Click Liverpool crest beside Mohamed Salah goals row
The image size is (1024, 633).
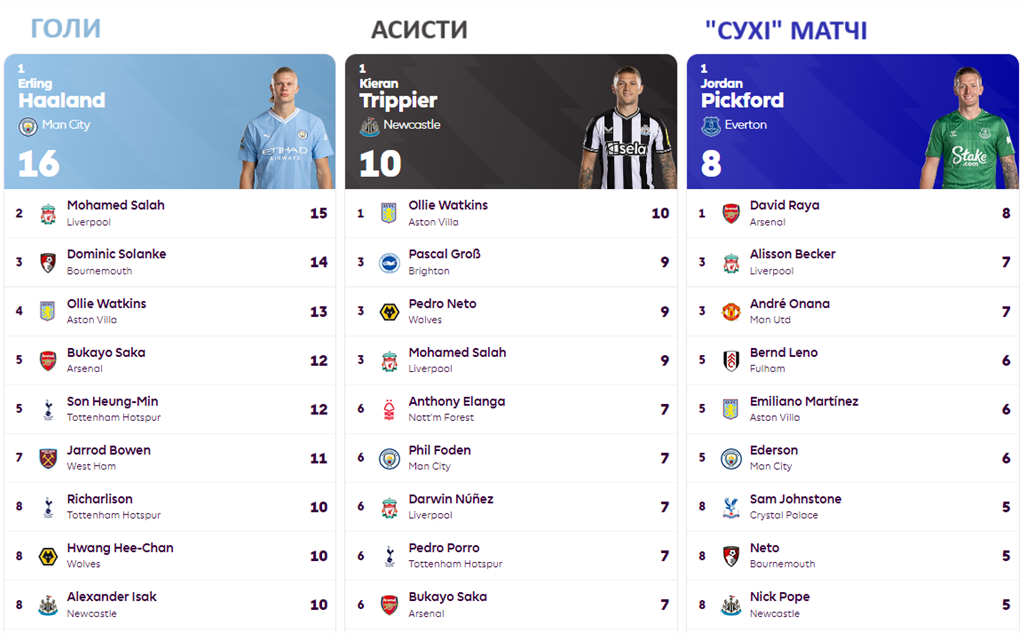pos(47,213)
